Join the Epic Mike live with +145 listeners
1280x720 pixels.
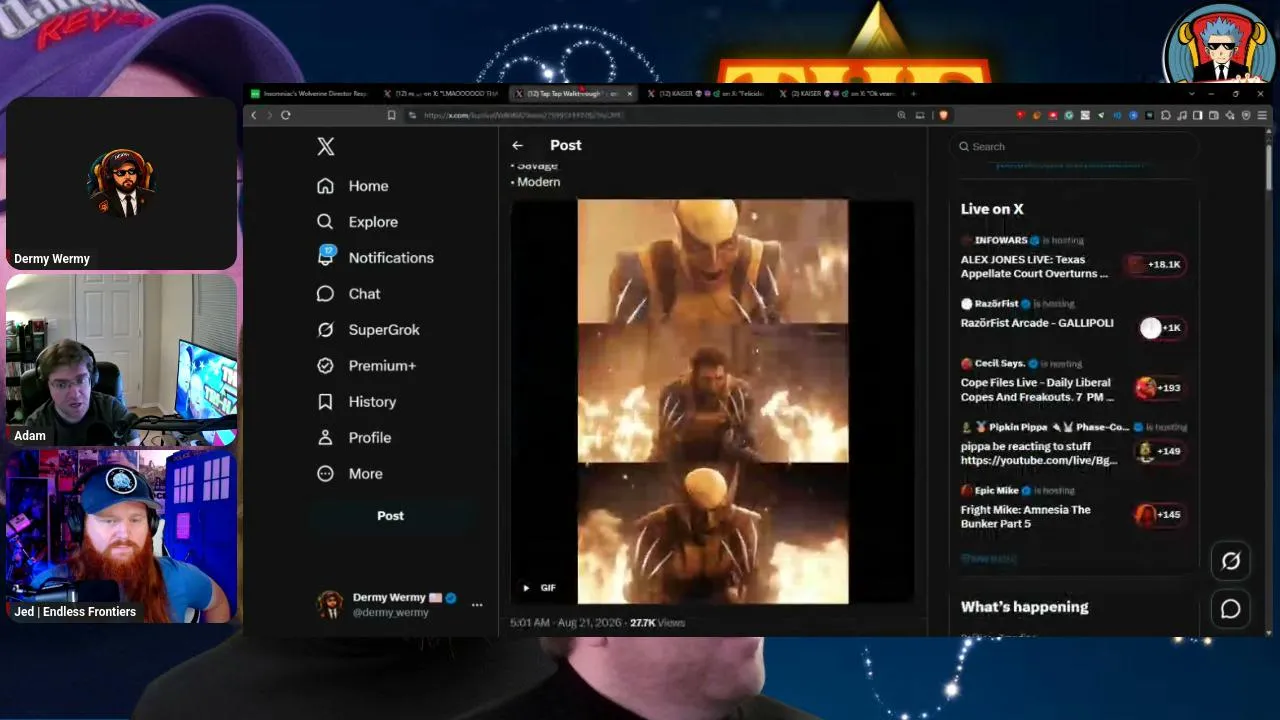click(1160, 514)
